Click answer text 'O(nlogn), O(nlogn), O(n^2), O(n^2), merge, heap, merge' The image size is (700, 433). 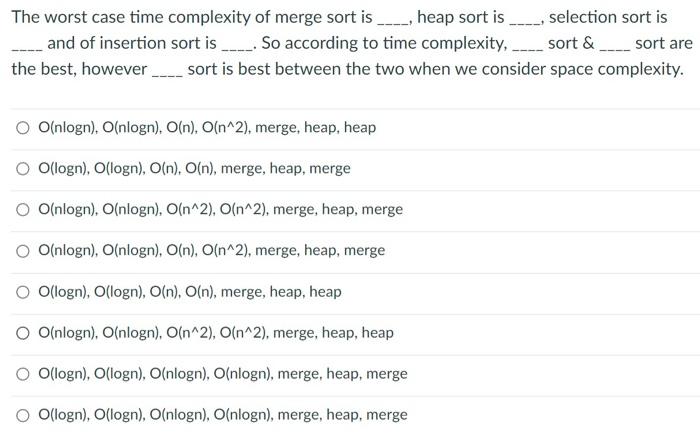(221, 209)
